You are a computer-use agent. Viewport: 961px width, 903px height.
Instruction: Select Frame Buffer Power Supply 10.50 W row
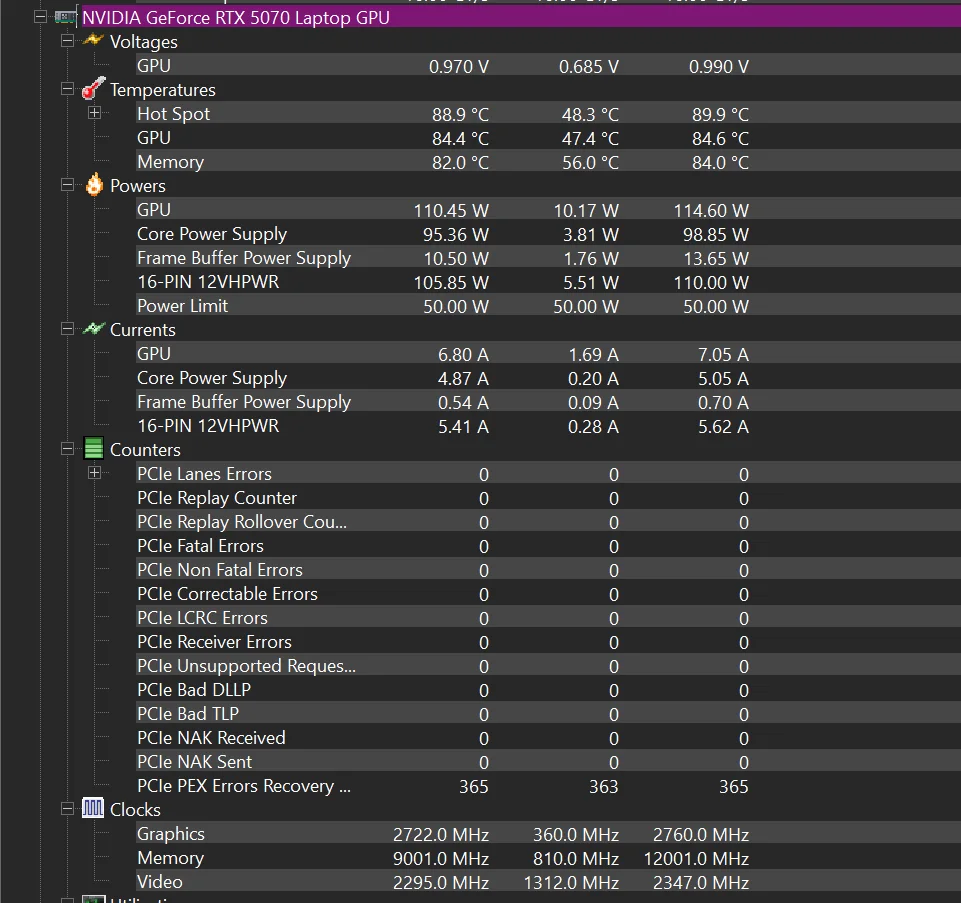tap(548, 257)
